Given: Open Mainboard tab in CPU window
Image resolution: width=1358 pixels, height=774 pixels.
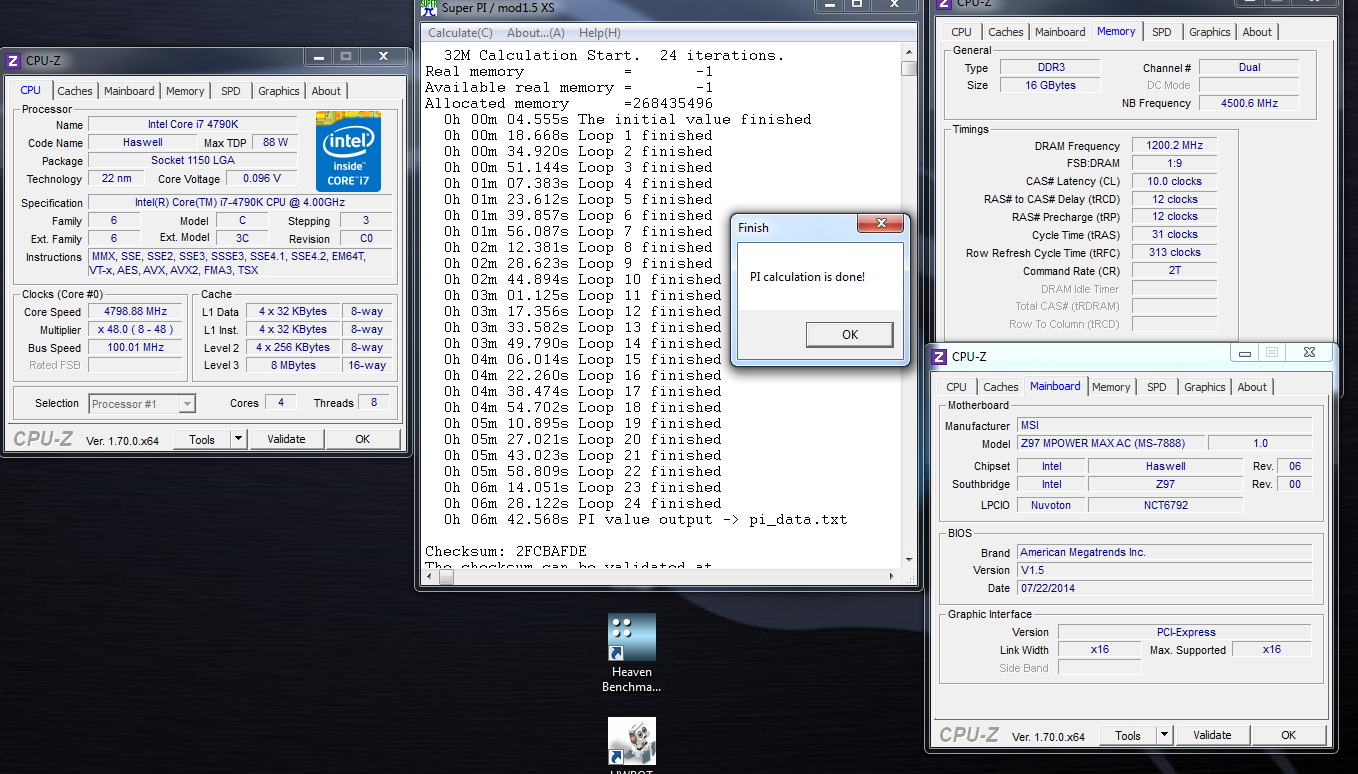Looking at the screenshot, I should coord(130,91).
